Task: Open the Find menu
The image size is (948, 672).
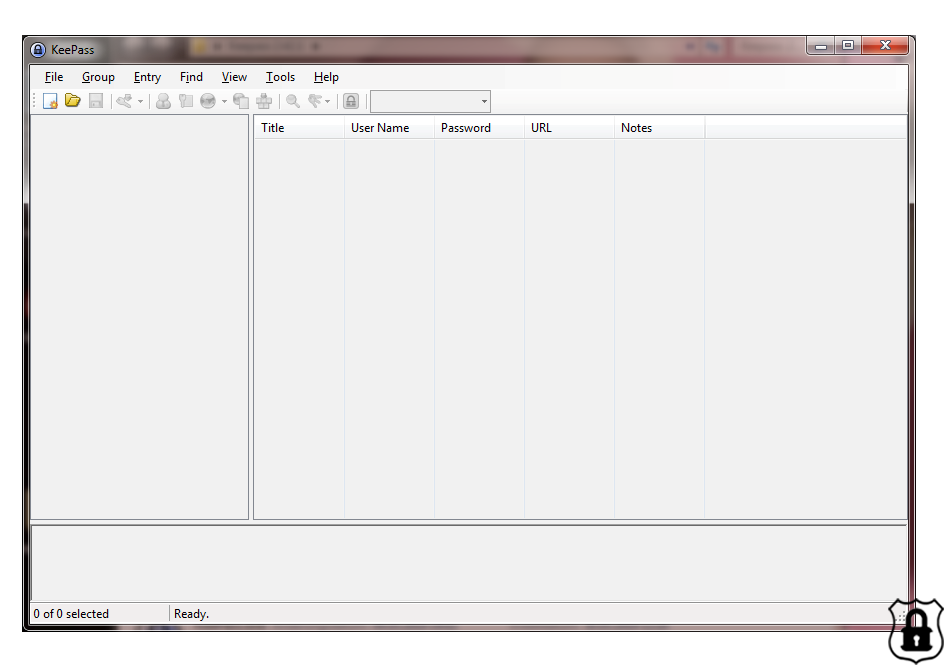Action: tap(191, 77)
